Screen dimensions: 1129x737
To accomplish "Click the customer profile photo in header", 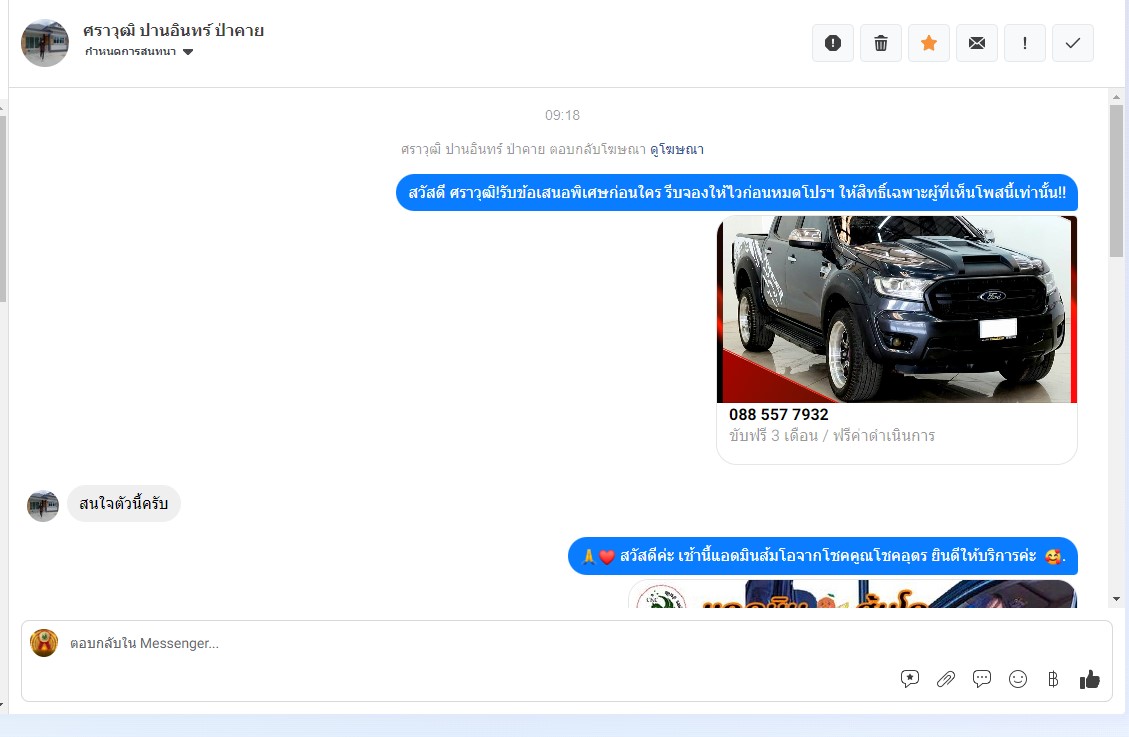I will [45, 43].
